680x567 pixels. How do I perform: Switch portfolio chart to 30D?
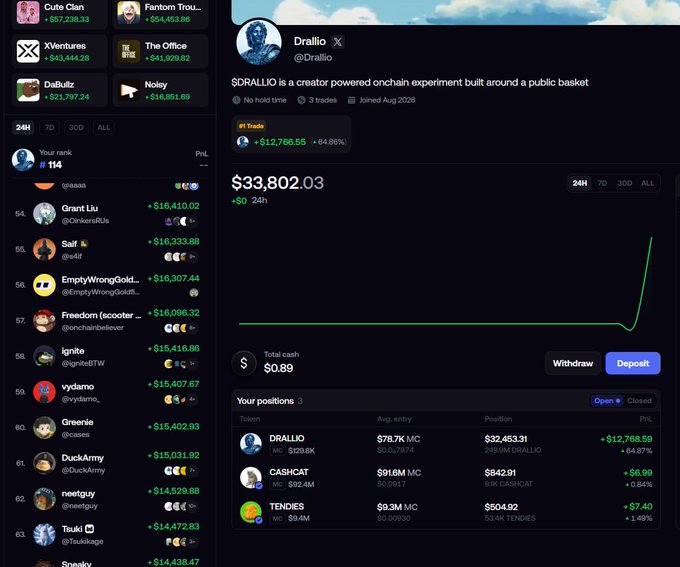click(x=624, y=183)
